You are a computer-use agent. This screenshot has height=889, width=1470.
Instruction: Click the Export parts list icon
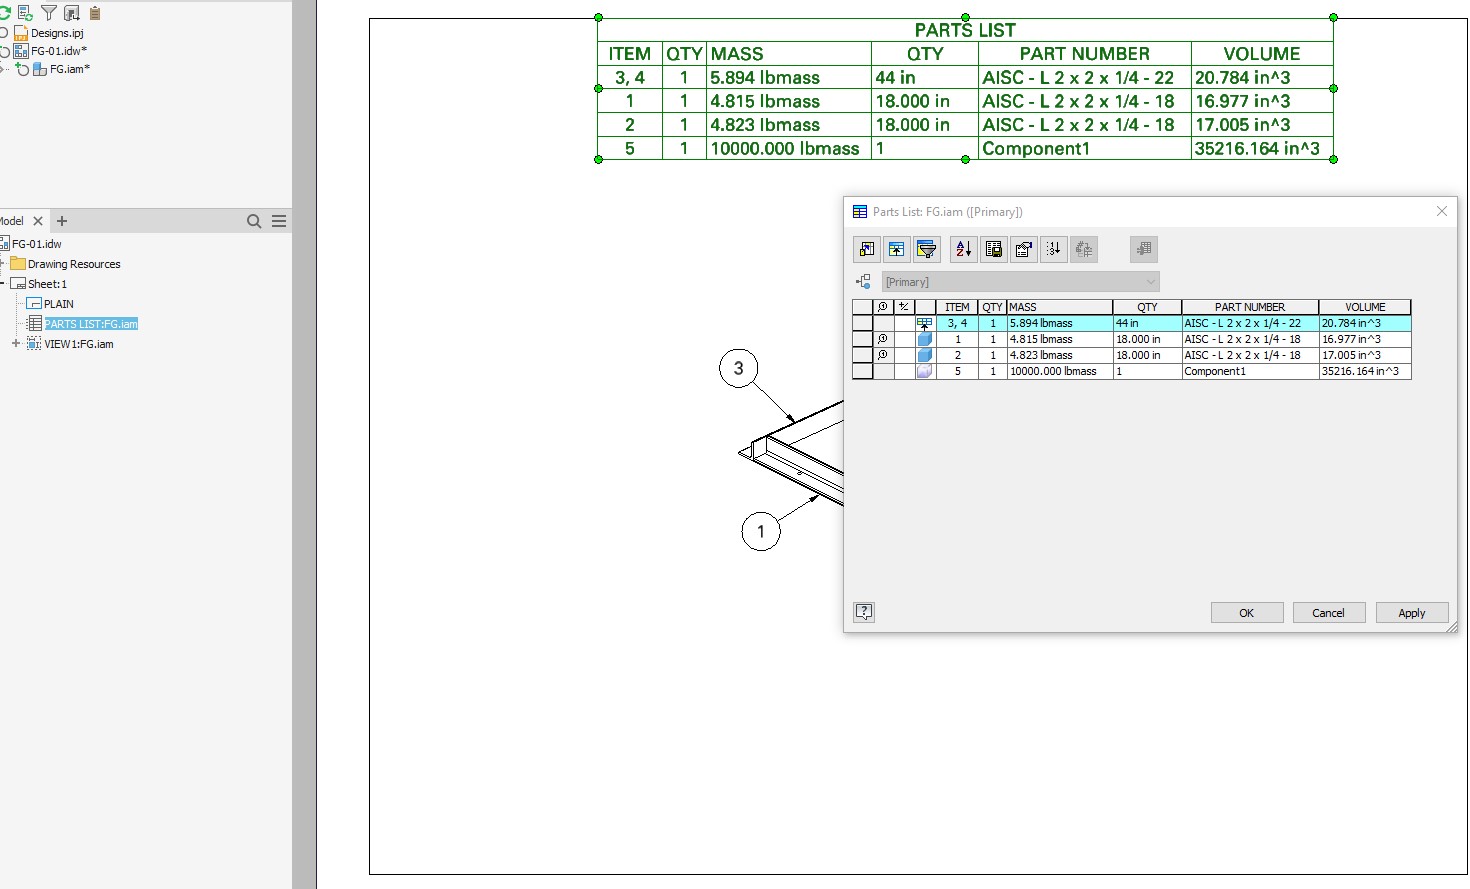[994, 249]
